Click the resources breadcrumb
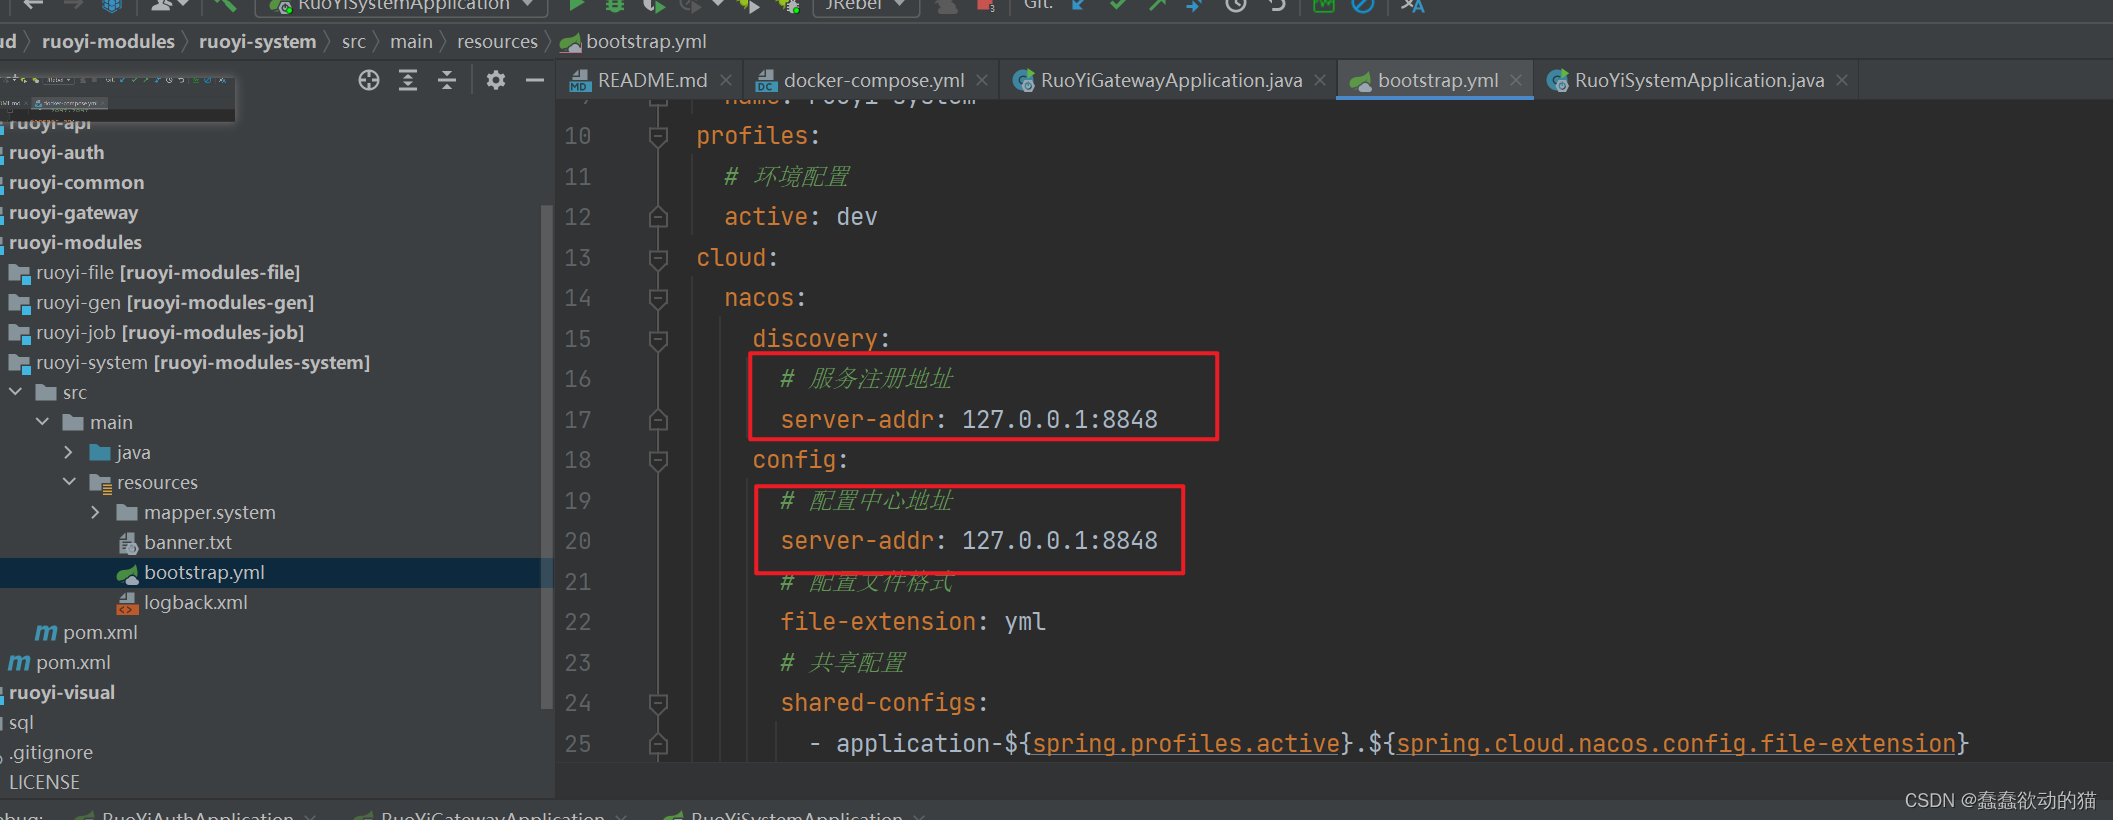Viewport: 2113px width, 820px height. click(497, 41)
